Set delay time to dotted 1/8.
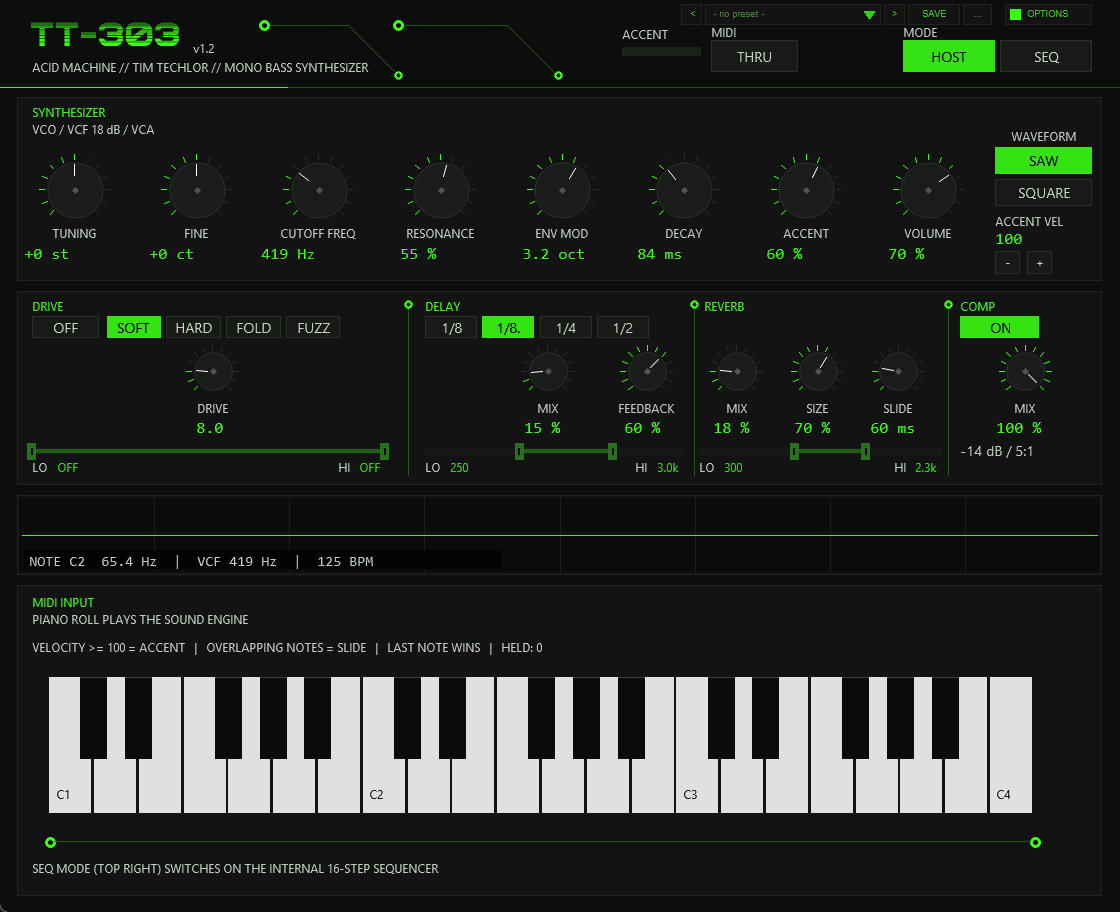Image resolution: width=1120 pixels, height=912 pixels. pyautogui.click(x=508, y=328)
